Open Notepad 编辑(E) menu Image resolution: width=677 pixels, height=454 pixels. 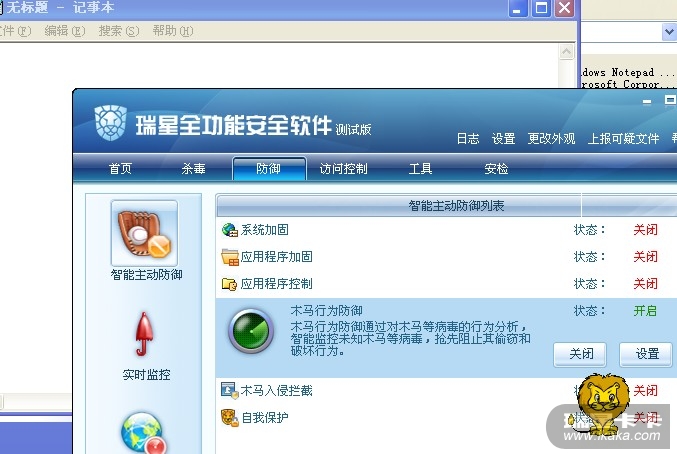[65, 31]
